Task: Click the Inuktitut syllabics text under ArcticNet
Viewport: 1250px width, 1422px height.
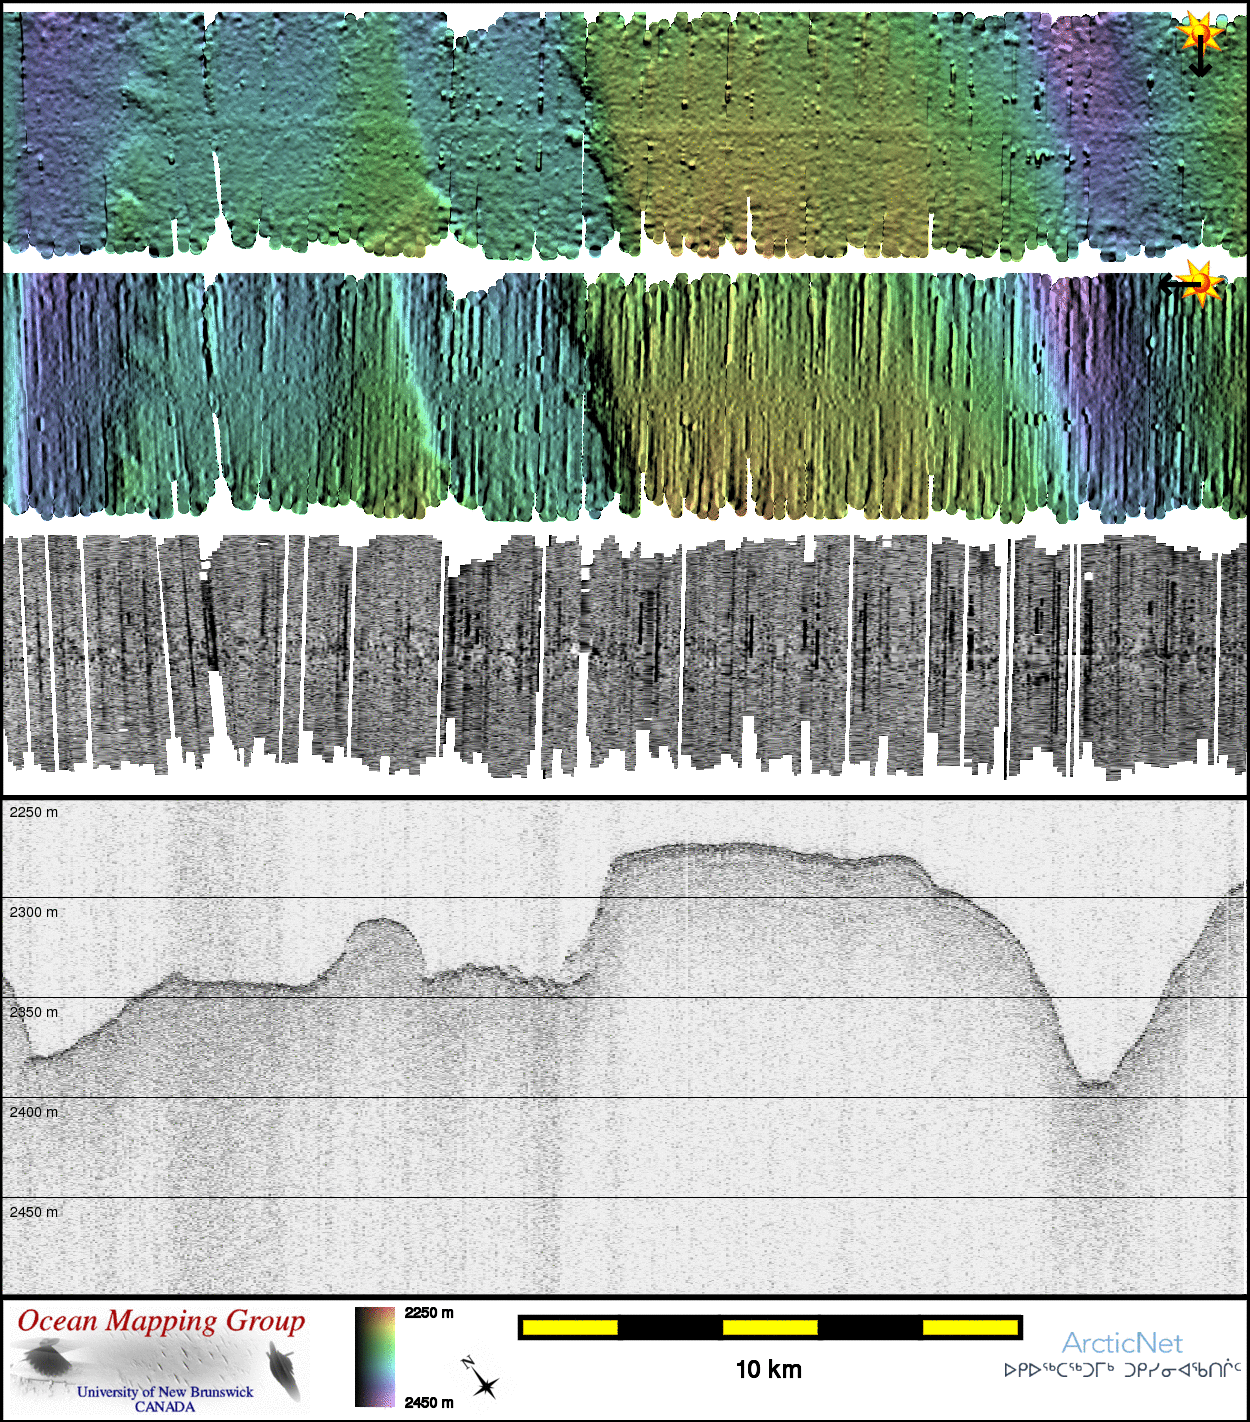Action: click(x=1121, y=1370)
